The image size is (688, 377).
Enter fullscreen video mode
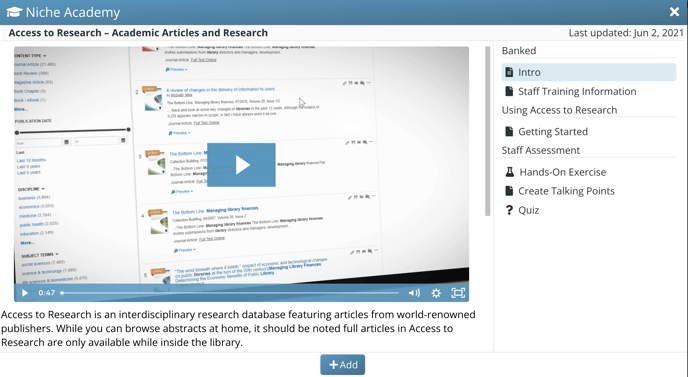pyautogui.click(x=458, y=293)
